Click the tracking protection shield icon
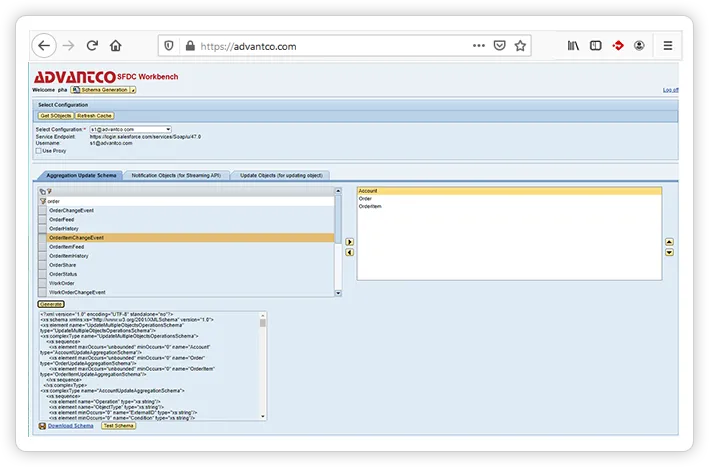The height and width of the screenshot is (467, 709). click(x=169, y=46)
